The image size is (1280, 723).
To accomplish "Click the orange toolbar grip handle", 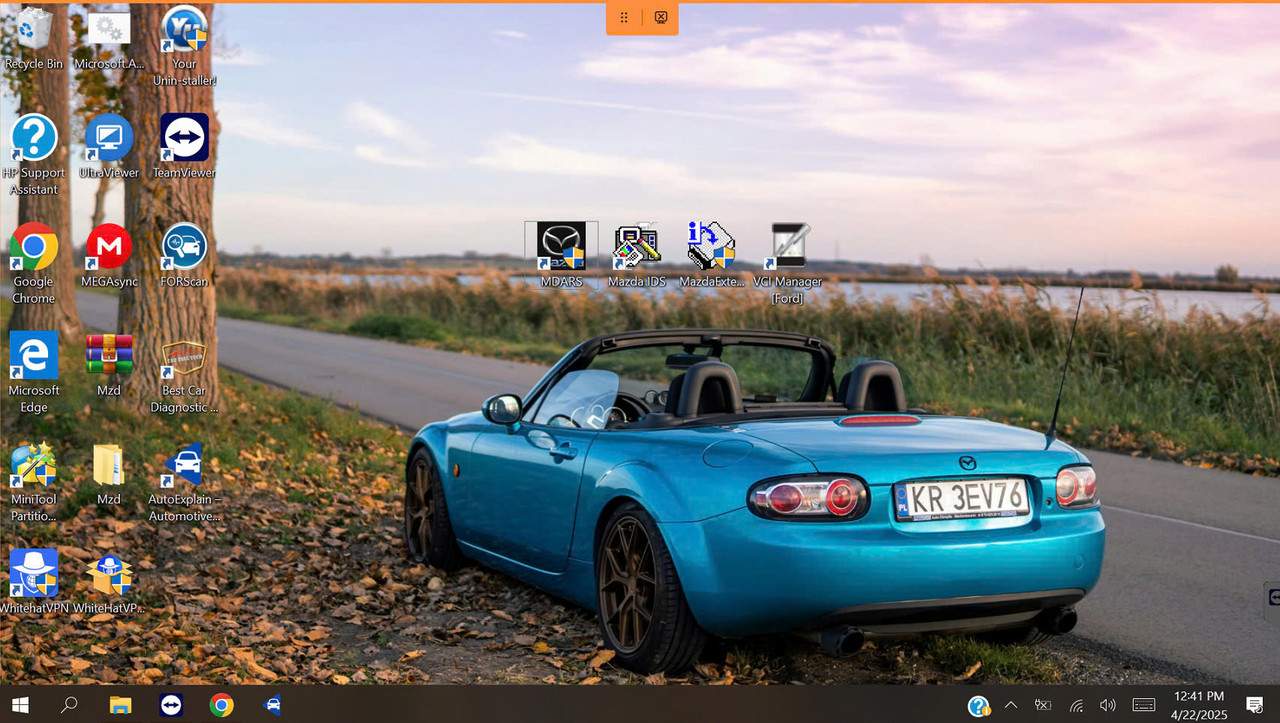I will [x=624, y=17].
